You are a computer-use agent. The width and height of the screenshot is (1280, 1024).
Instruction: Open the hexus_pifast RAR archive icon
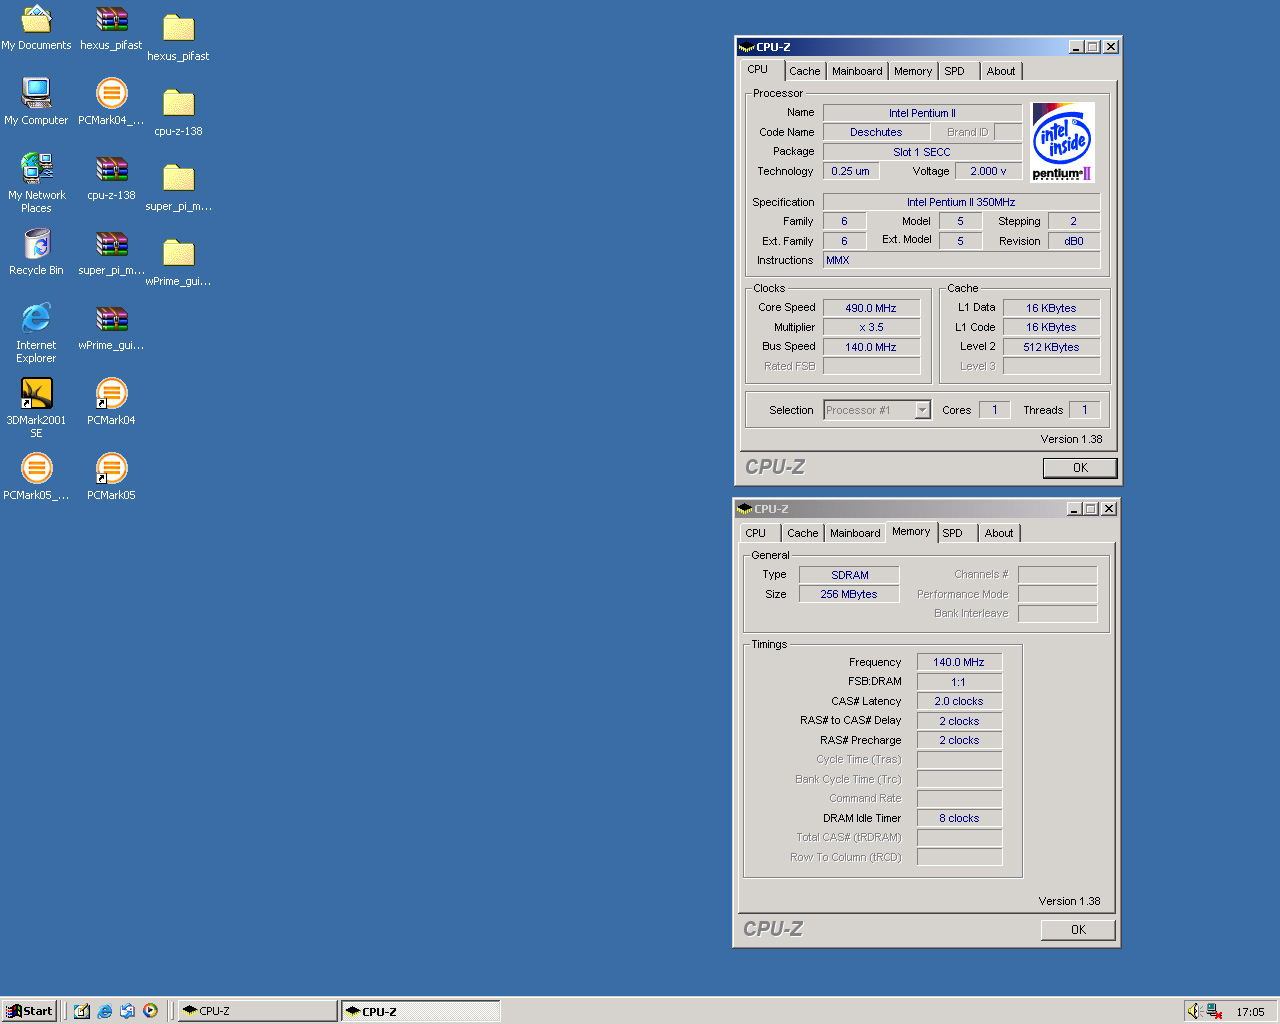pos(111,27)
